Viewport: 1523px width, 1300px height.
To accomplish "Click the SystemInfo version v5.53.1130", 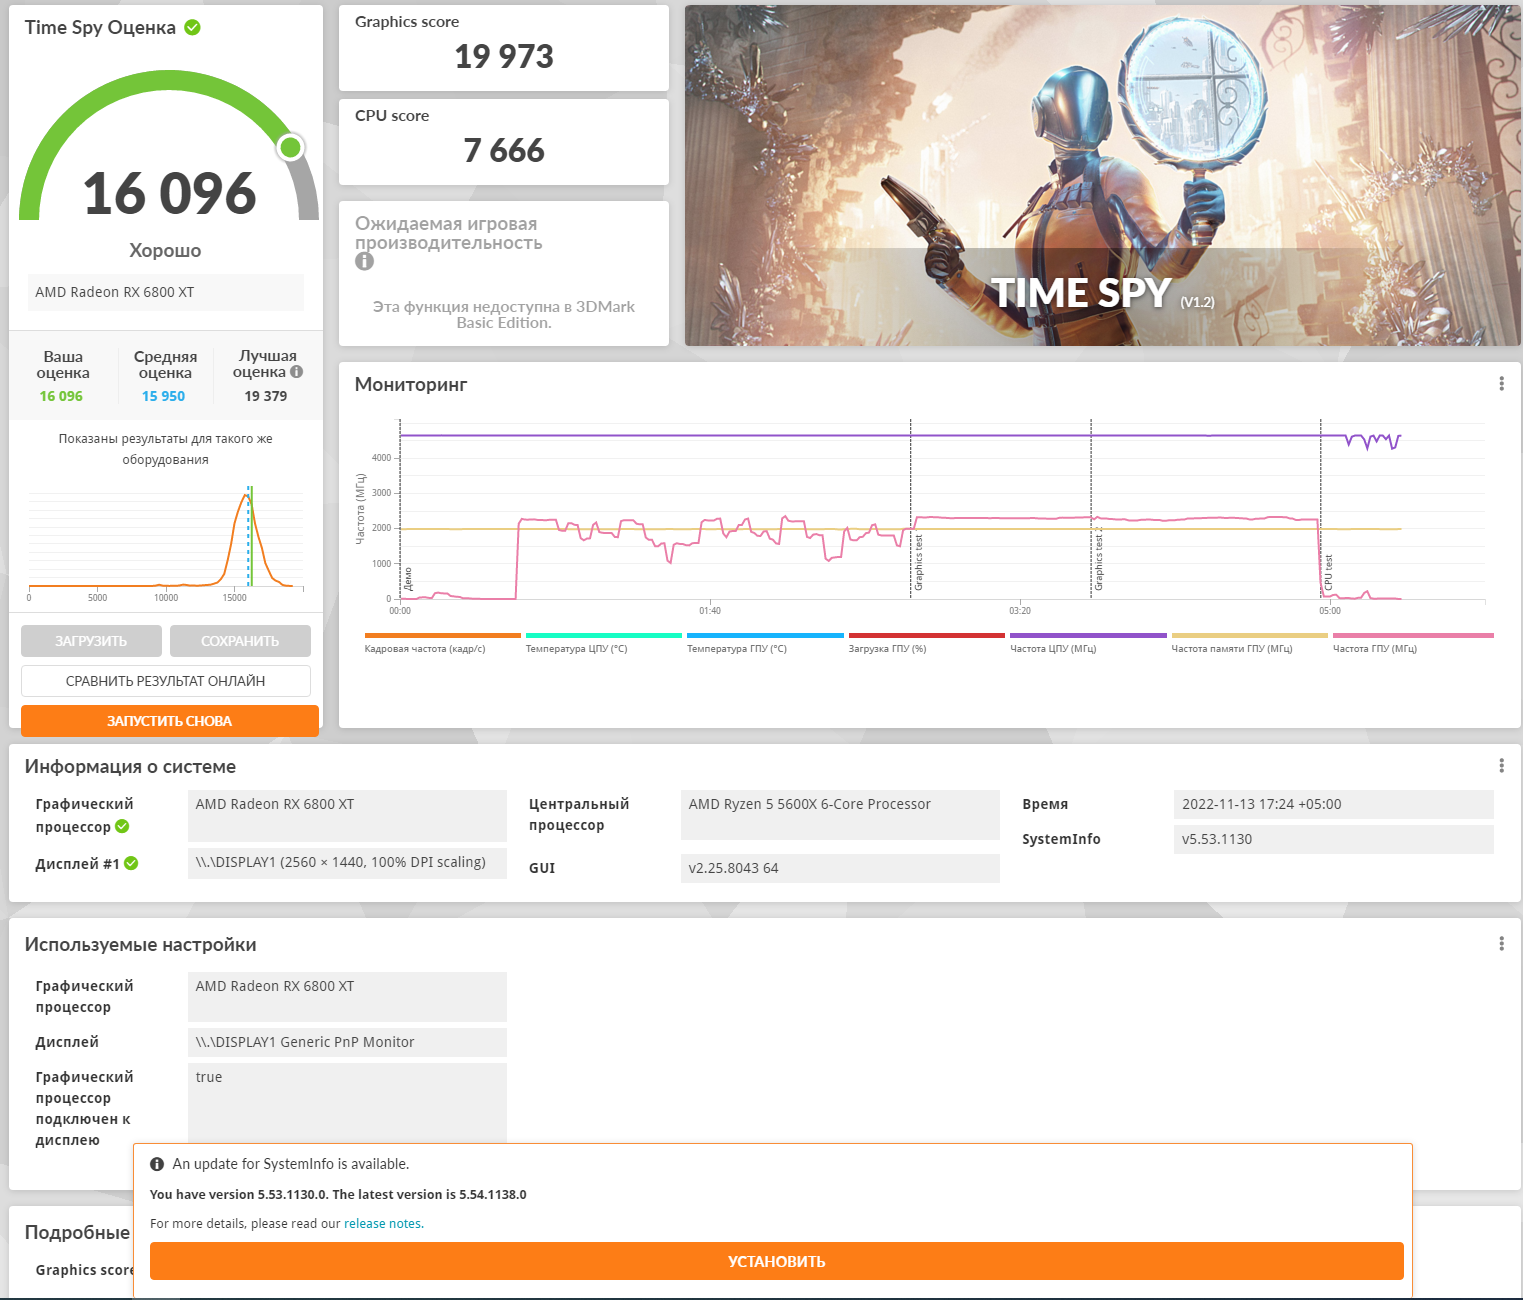I will (1333, 839).
